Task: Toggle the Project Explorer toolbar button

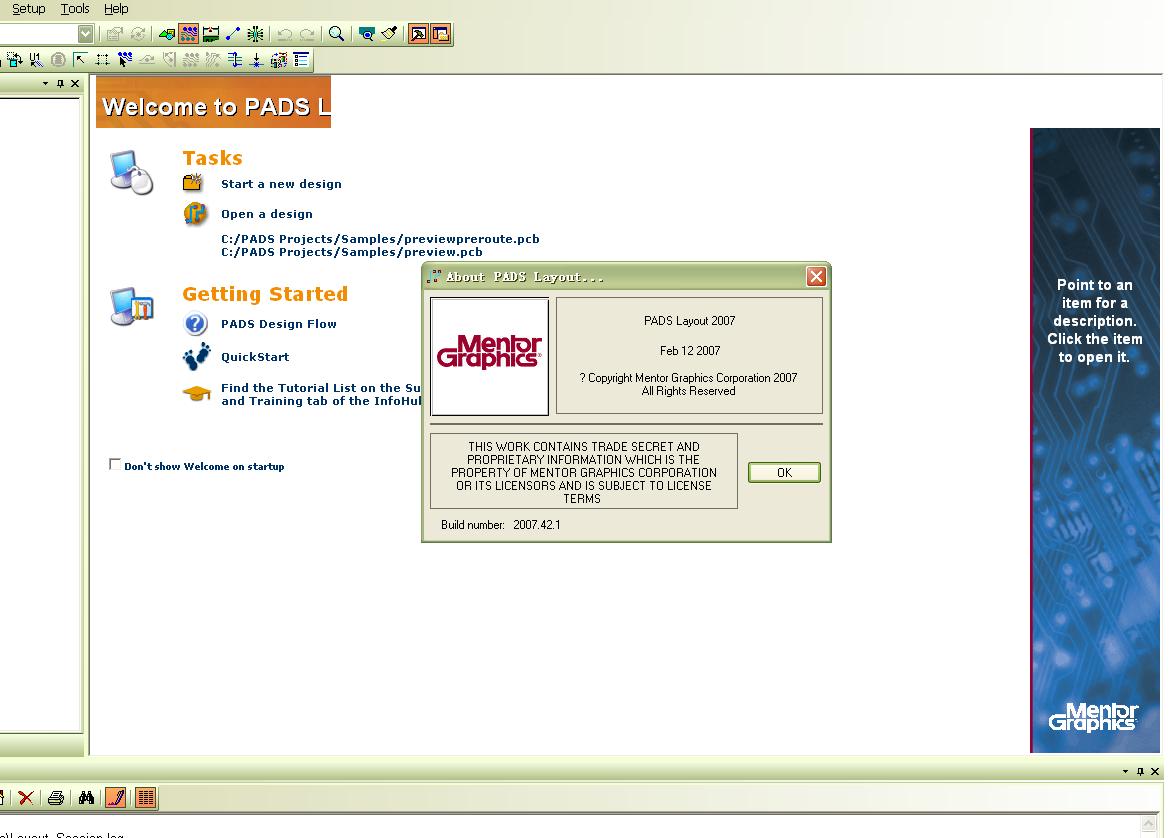Action: click(x=441, y=34)
